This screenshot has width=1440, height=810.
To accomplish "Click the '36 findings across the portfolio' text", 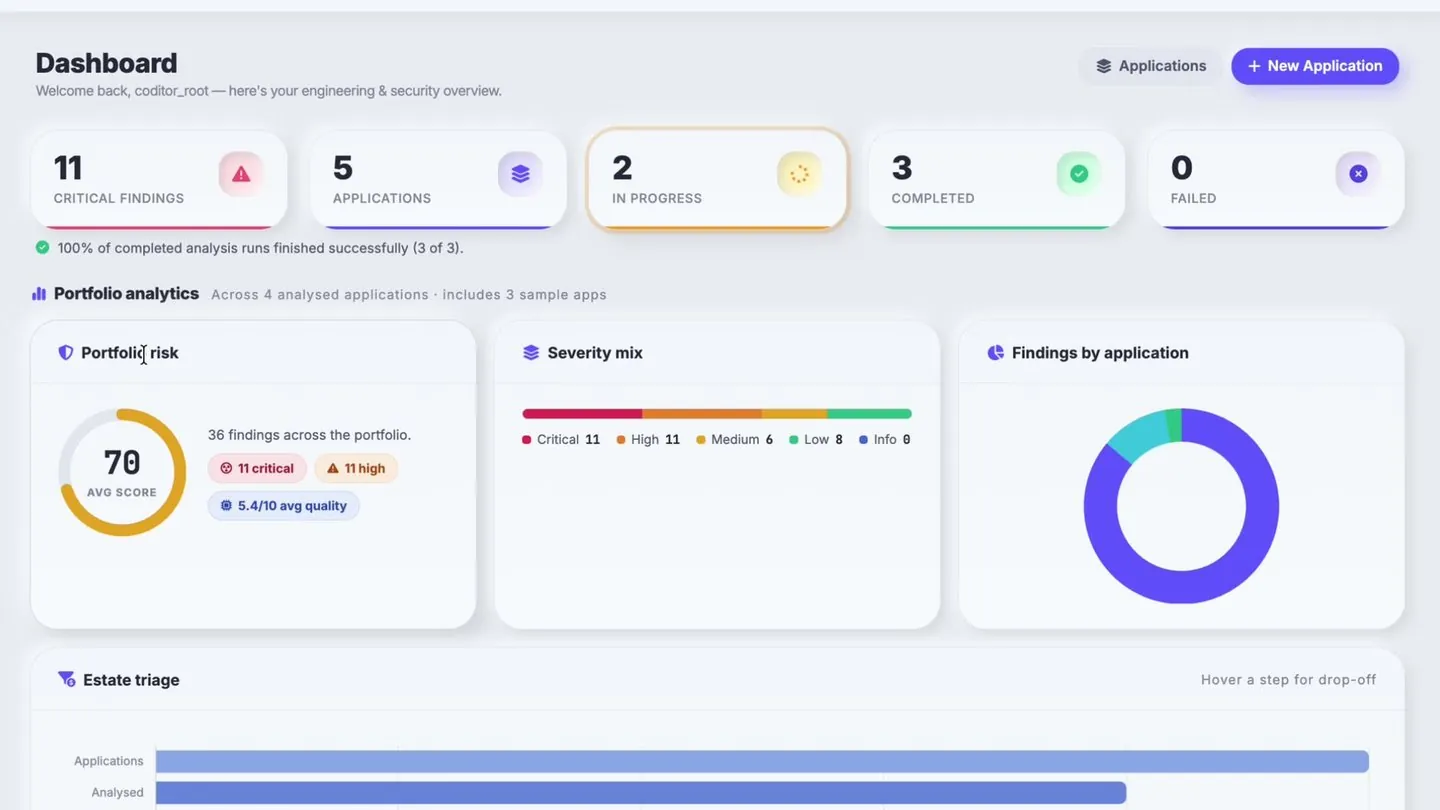I will [309, 435].
